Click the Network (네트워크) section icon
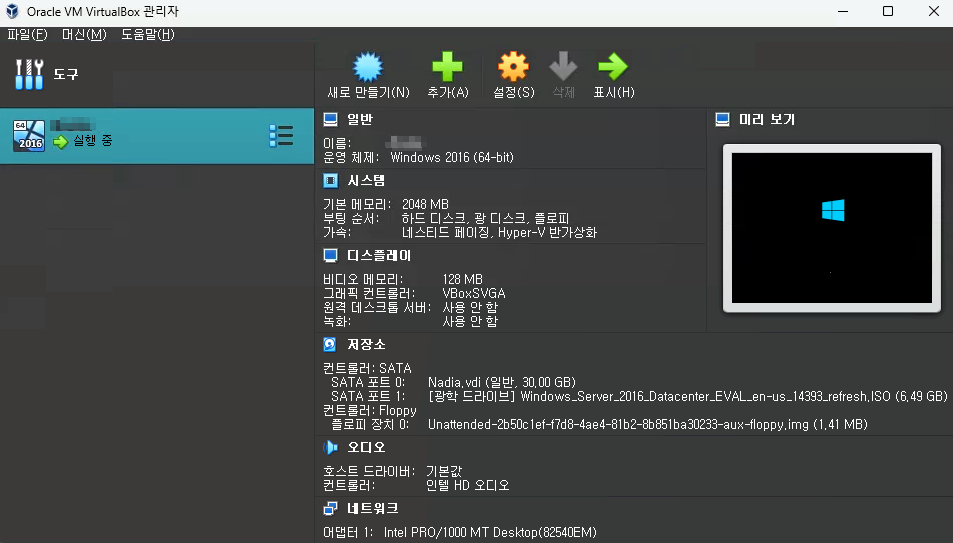Screen dimensions: 953x543 pyautogui.click(x=330, y=508)
